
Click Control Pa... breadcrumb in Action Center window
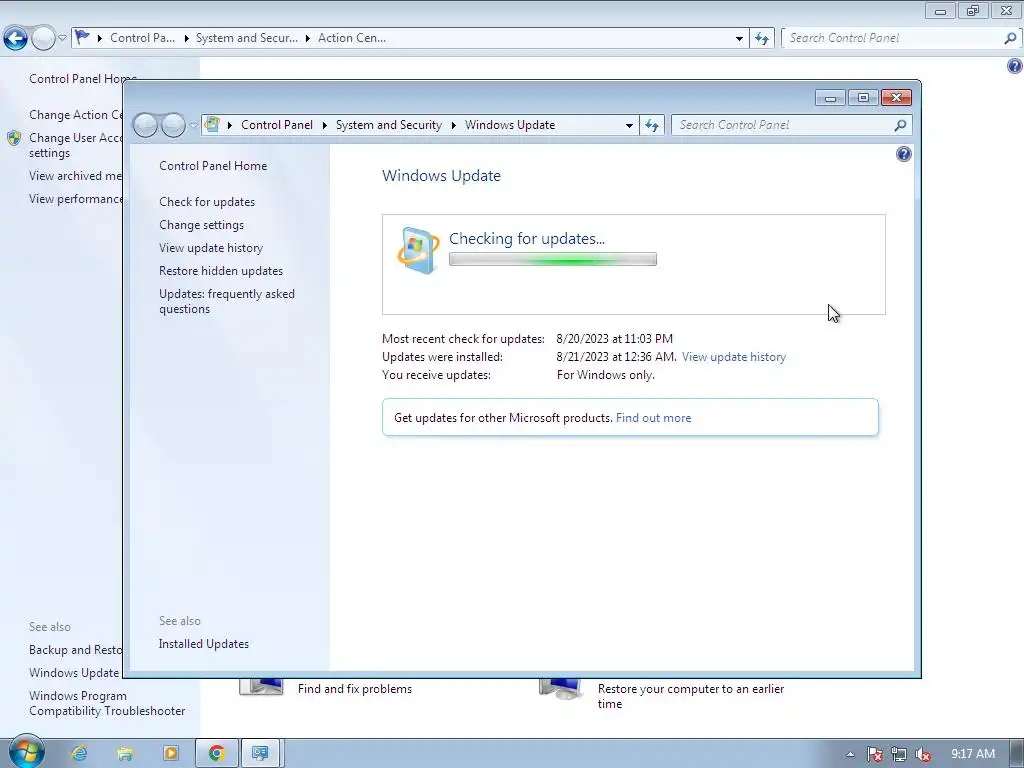[x=142, y=38]
